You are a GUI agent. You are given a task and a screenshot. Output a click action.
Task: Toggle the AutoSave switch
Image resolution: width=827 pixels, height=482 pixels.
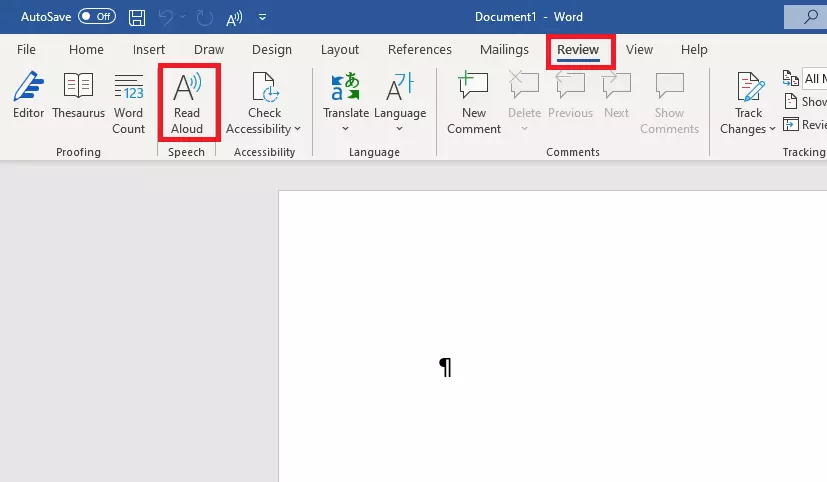(x=97, y=17)
